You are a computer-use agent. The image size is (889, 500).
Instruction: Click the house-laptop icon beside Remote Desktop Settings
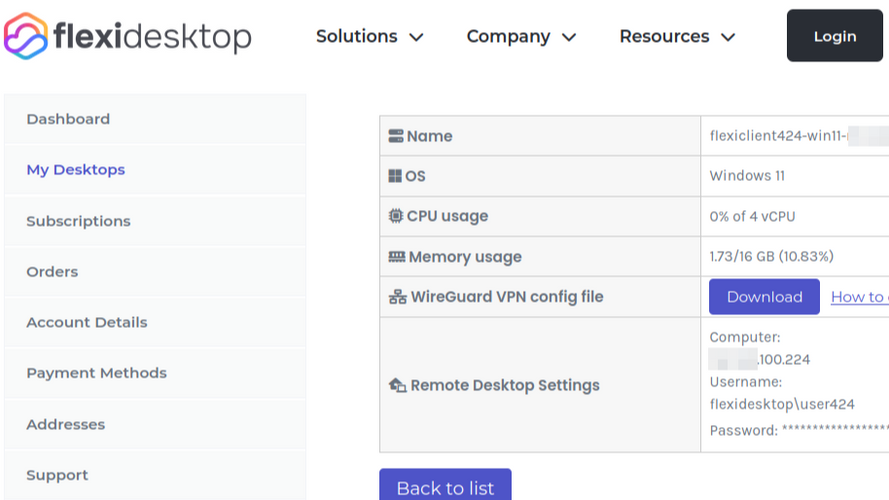click(x=397, y=385)
